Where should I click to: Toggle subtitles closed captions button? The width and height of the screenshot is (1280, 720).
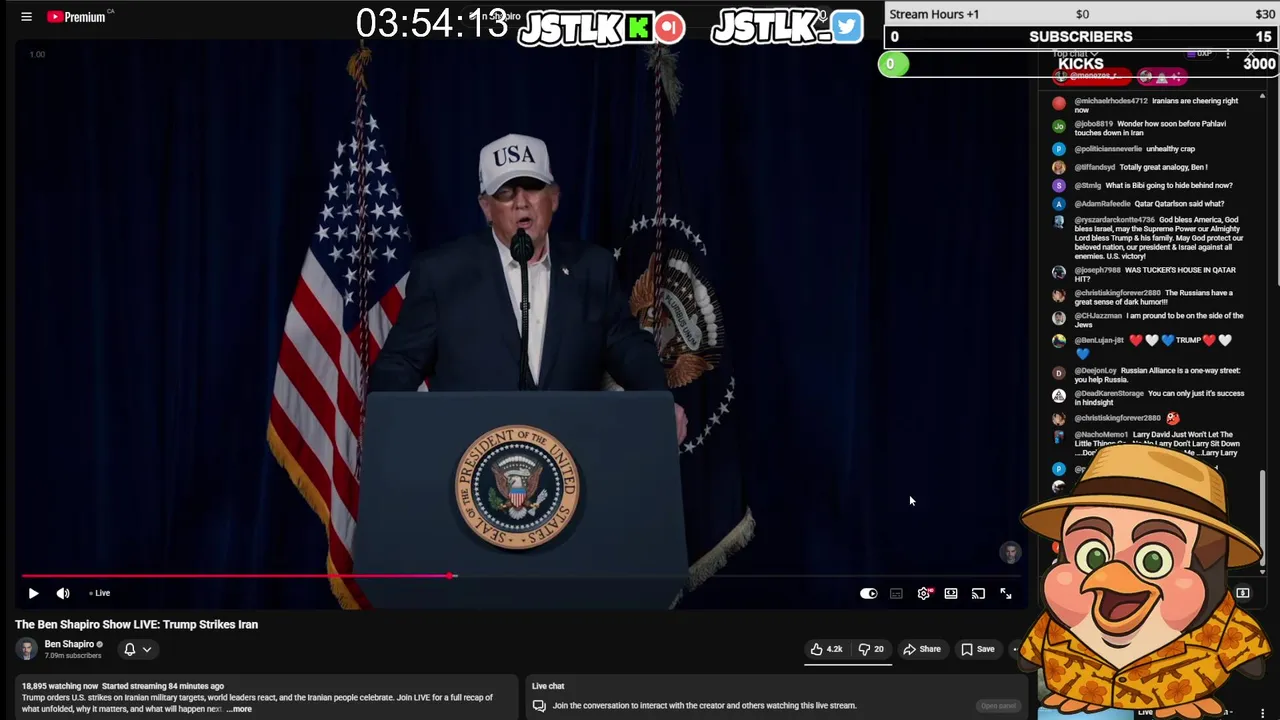click(x=896, y=593)
